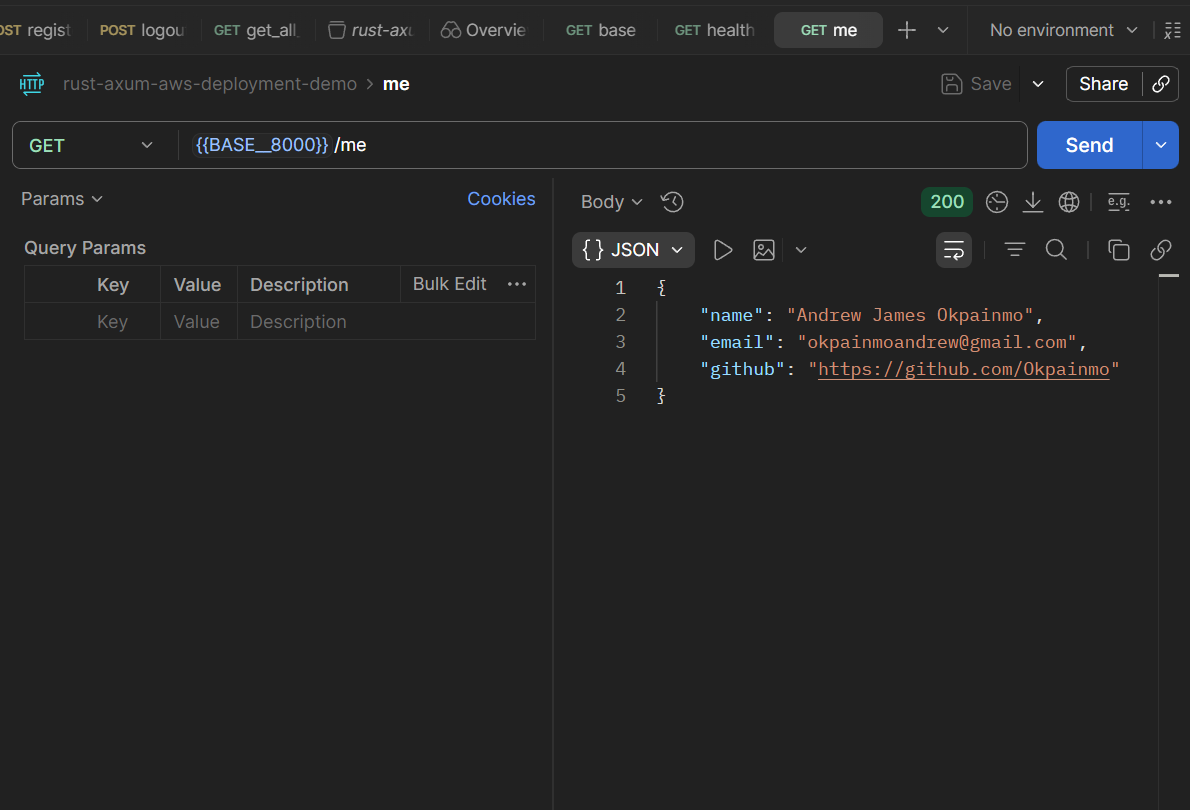The width and height of the screenshot is (1190, 810).
Task: Click the empty Key cell
Action: 112,322
